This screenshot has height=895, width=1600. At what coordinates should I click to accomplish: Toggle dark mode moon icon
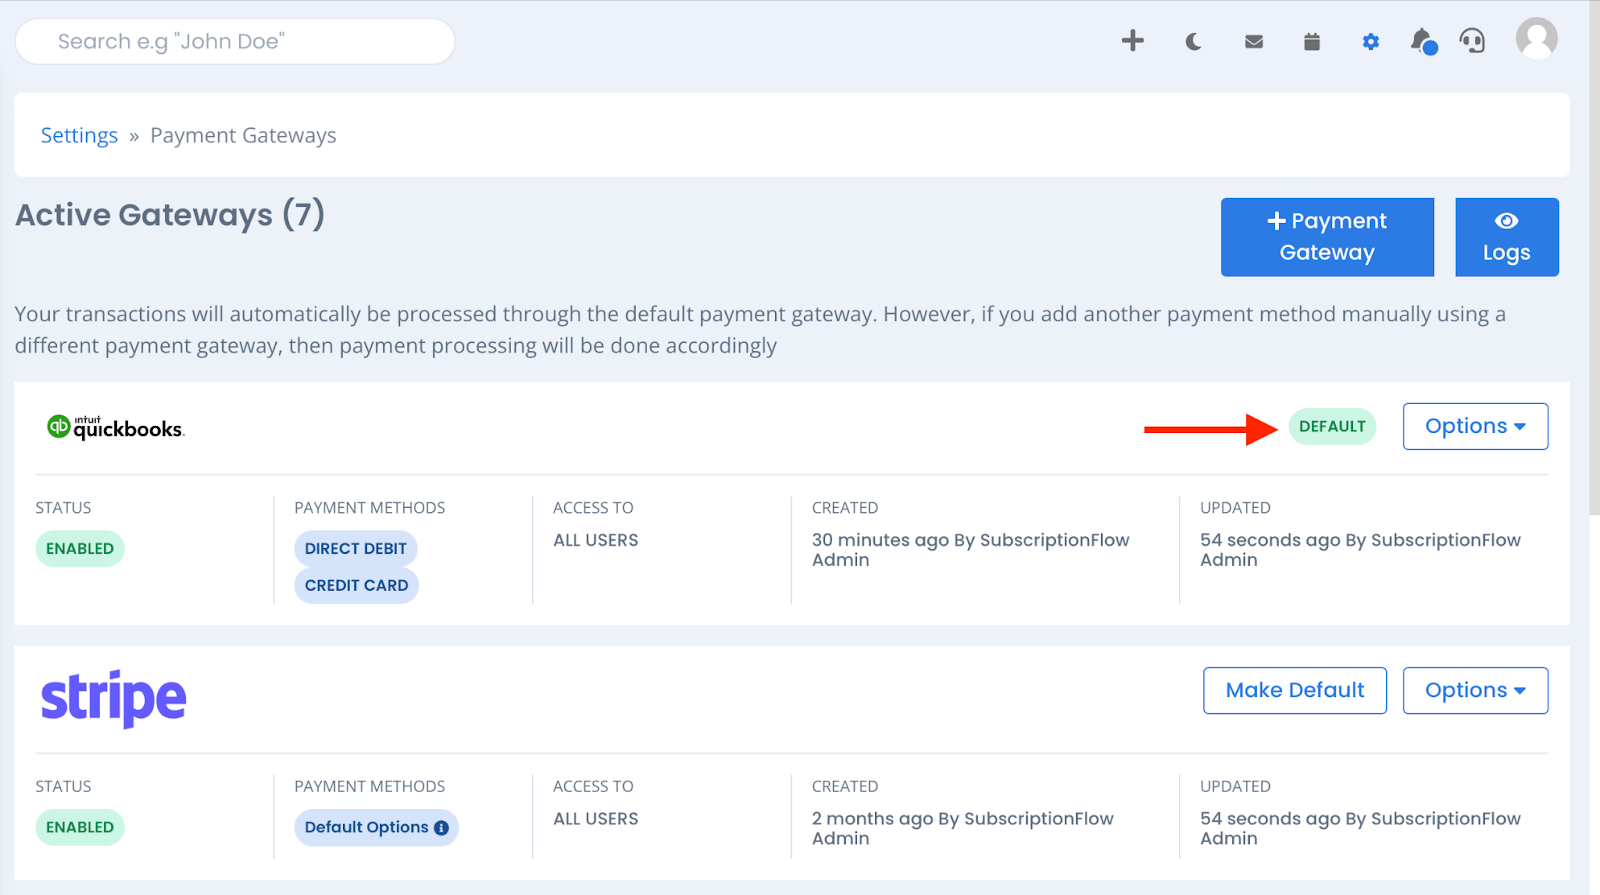pos(1193,42)
